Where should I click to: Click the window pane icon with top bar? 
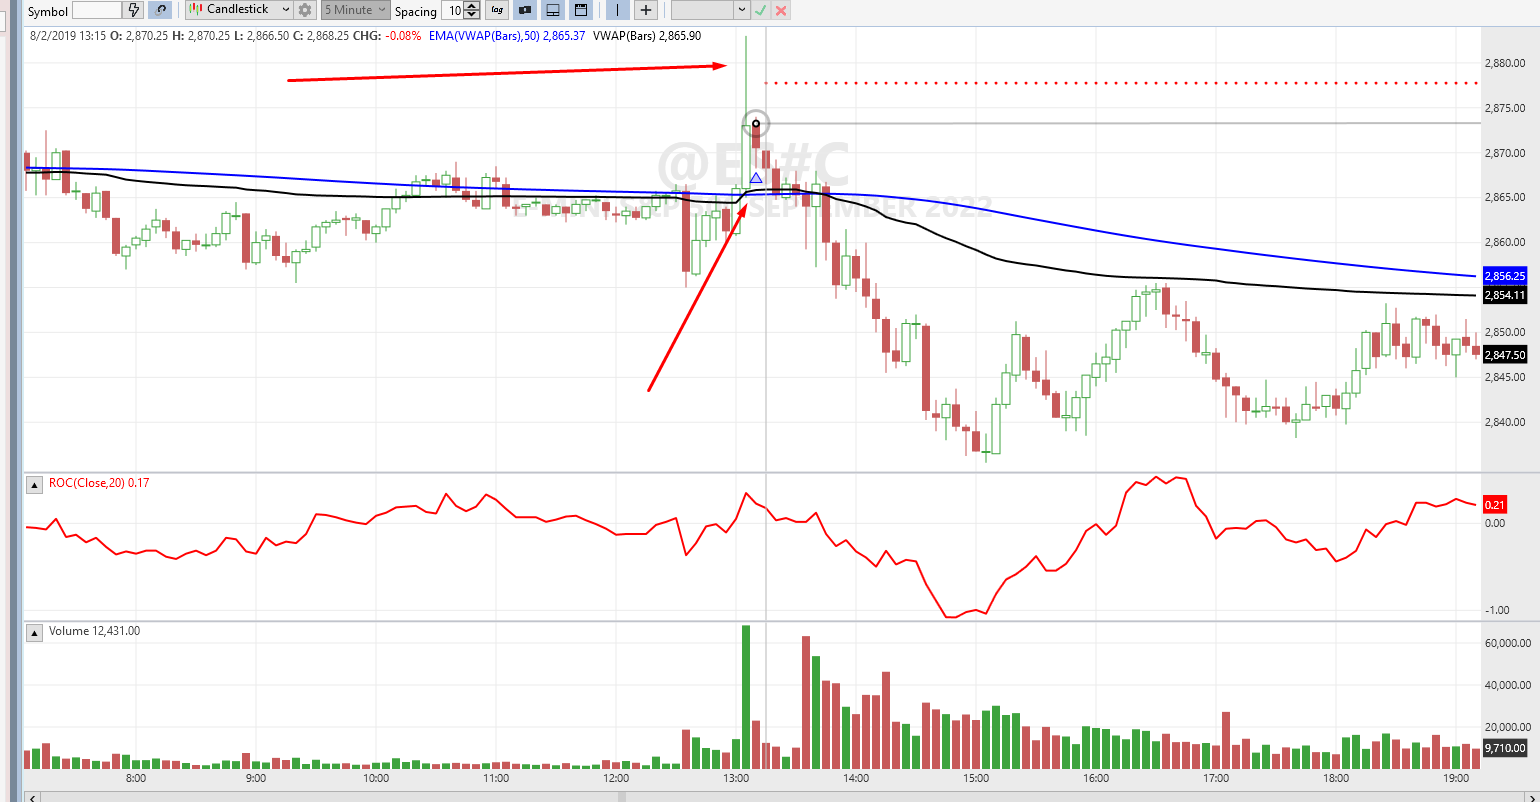pos(580,10)
